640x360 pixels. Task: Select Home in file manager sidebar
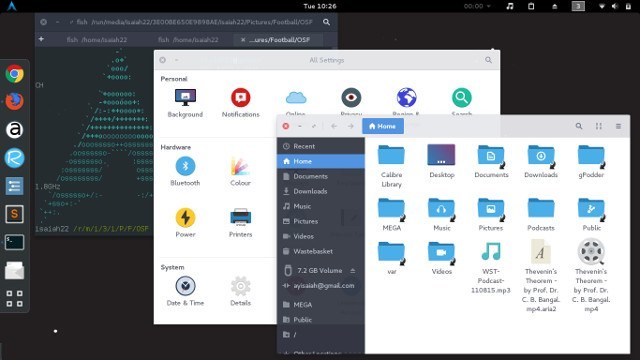[320, 161]
